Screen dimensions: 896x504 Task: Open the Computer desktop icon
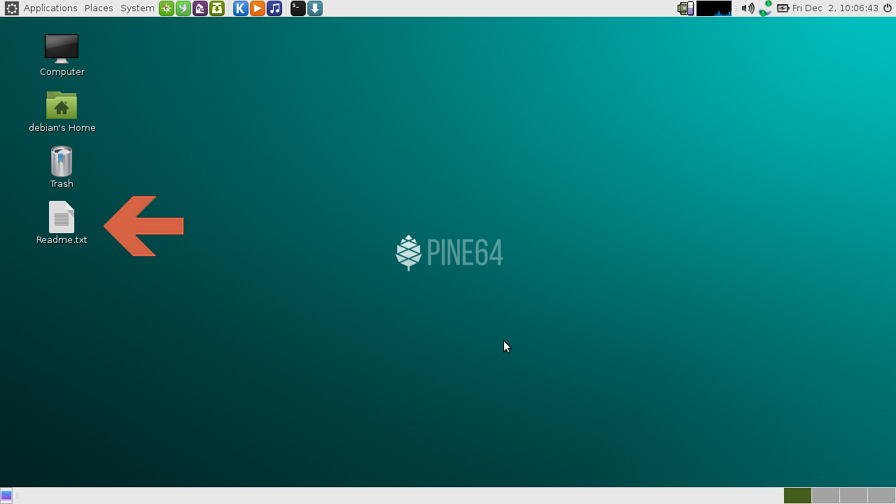click(x=62, y=49)
